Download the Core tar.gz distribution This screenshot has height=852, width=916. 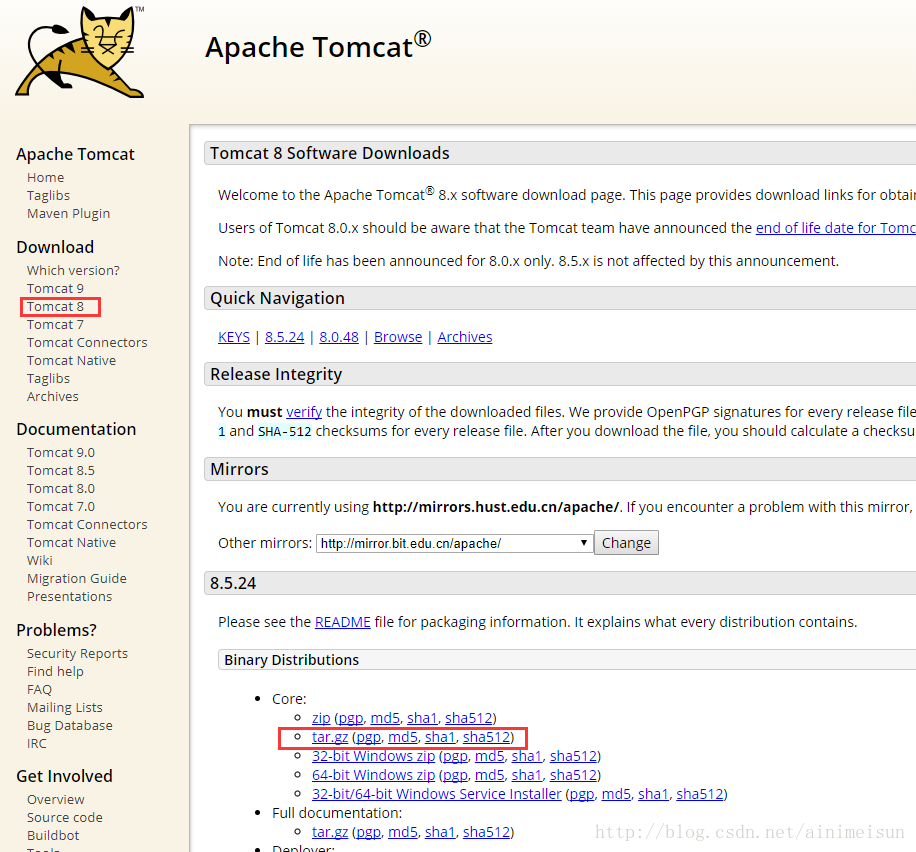[x=330, y=737]
